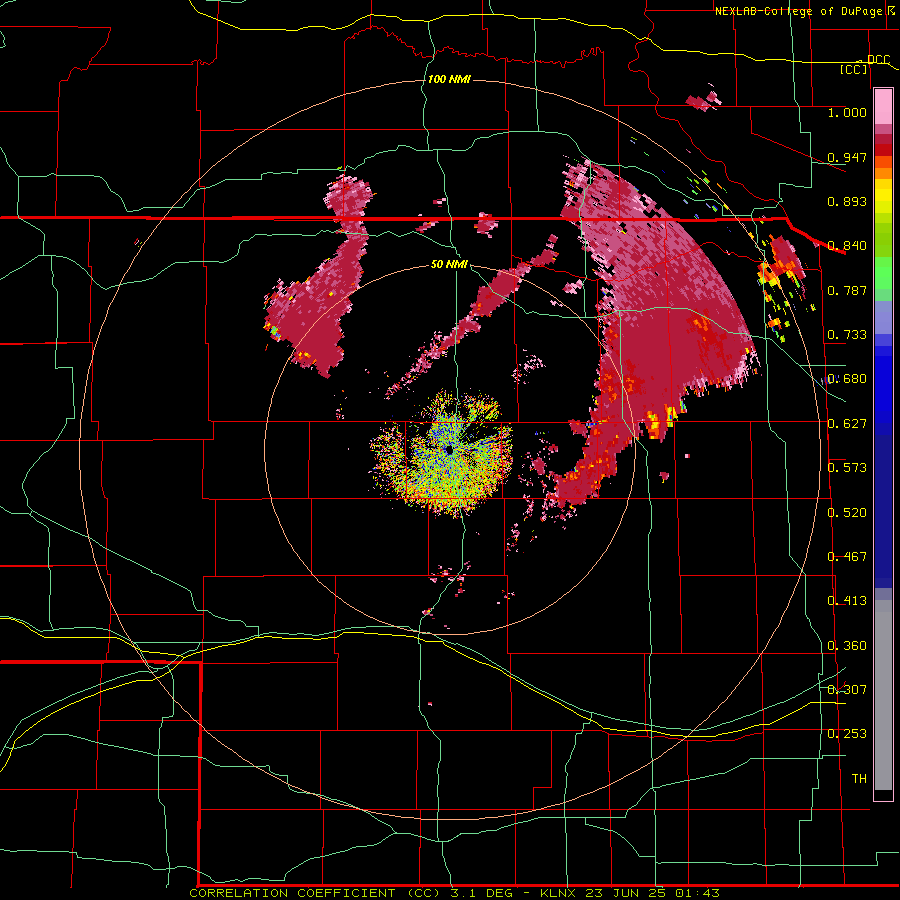This screenshot has width=900, height=900.
Task: Click the 1.000 value on the scale
Action: pyautogui.click(x=847, y=112)
